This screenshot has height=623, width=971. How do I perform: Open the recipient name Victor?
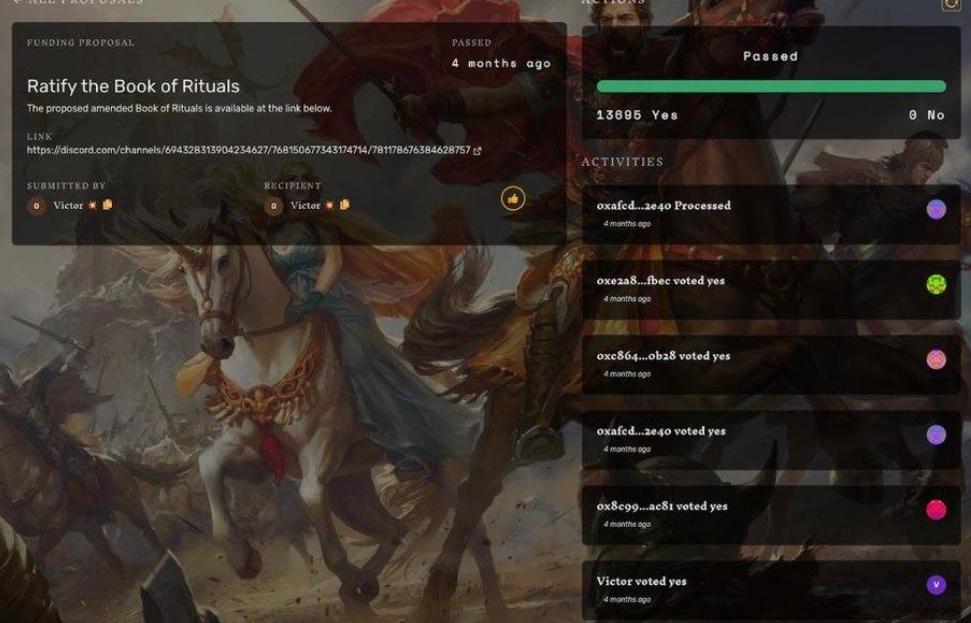coord(305,205)
